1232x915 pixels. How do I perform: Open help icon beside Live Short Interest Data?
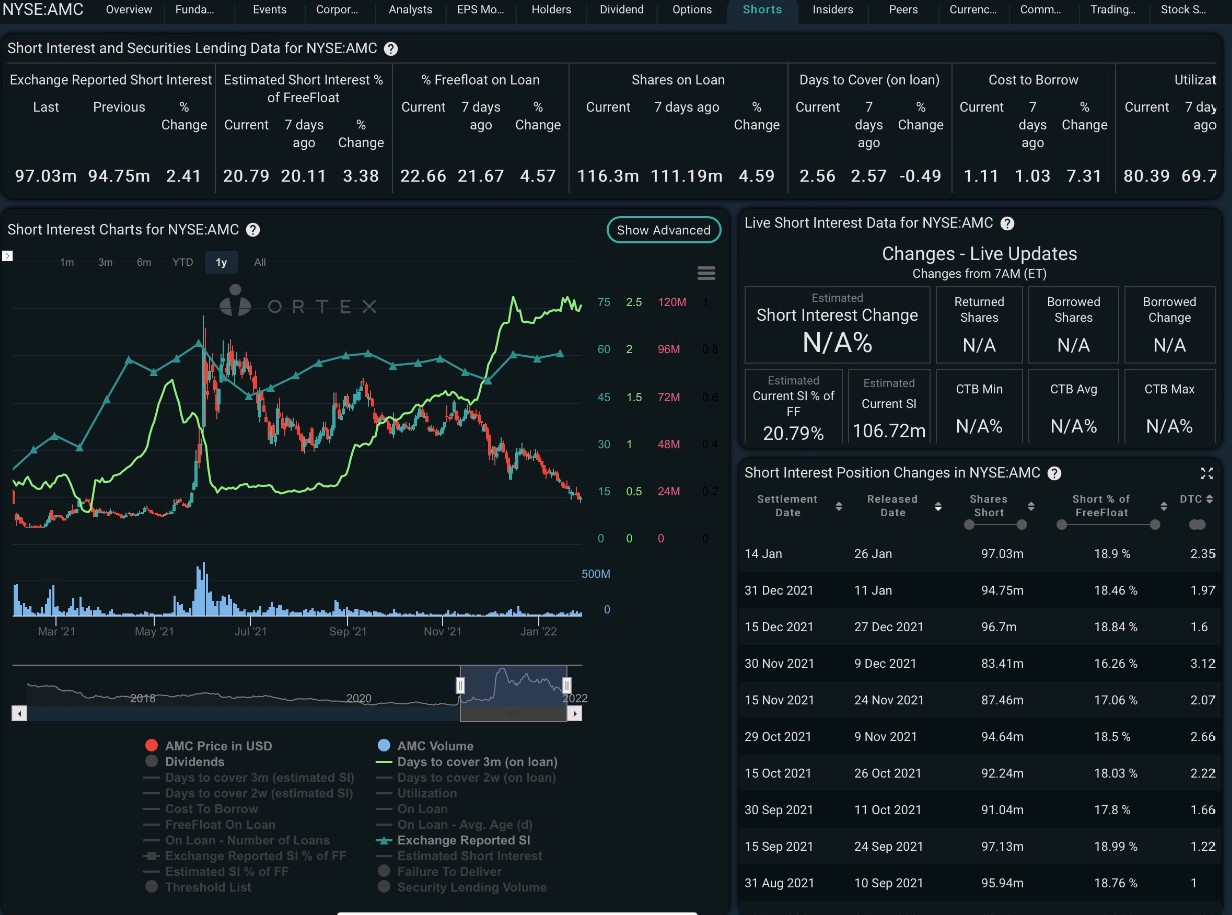1007,224
